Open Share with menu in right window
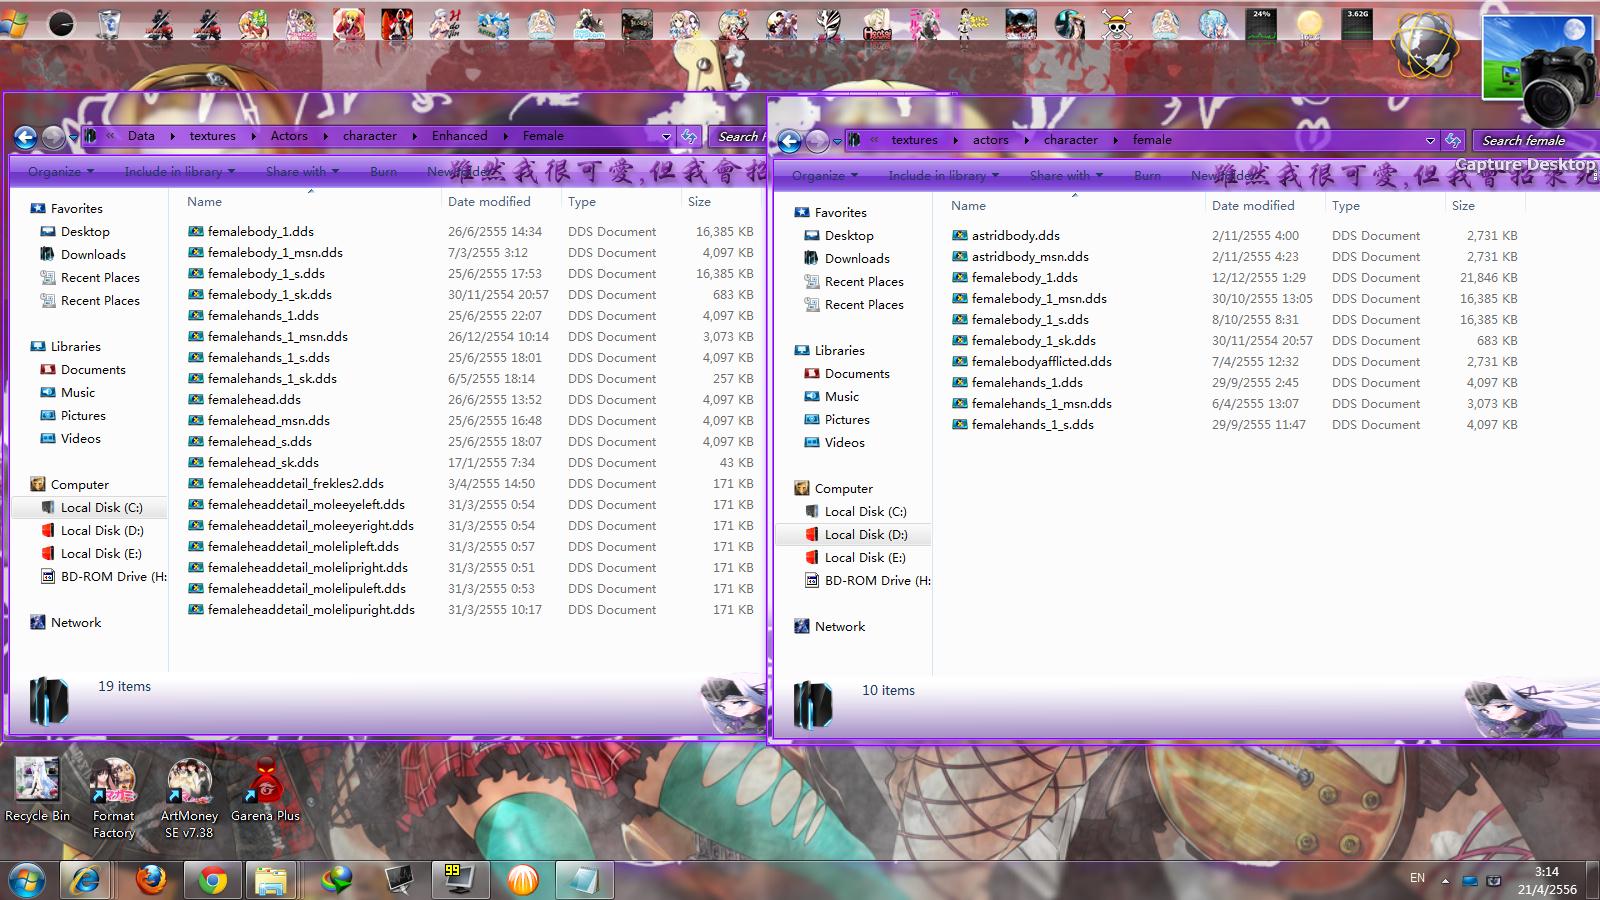This screenshot has height=900, width=1600. coord(1066,176)
